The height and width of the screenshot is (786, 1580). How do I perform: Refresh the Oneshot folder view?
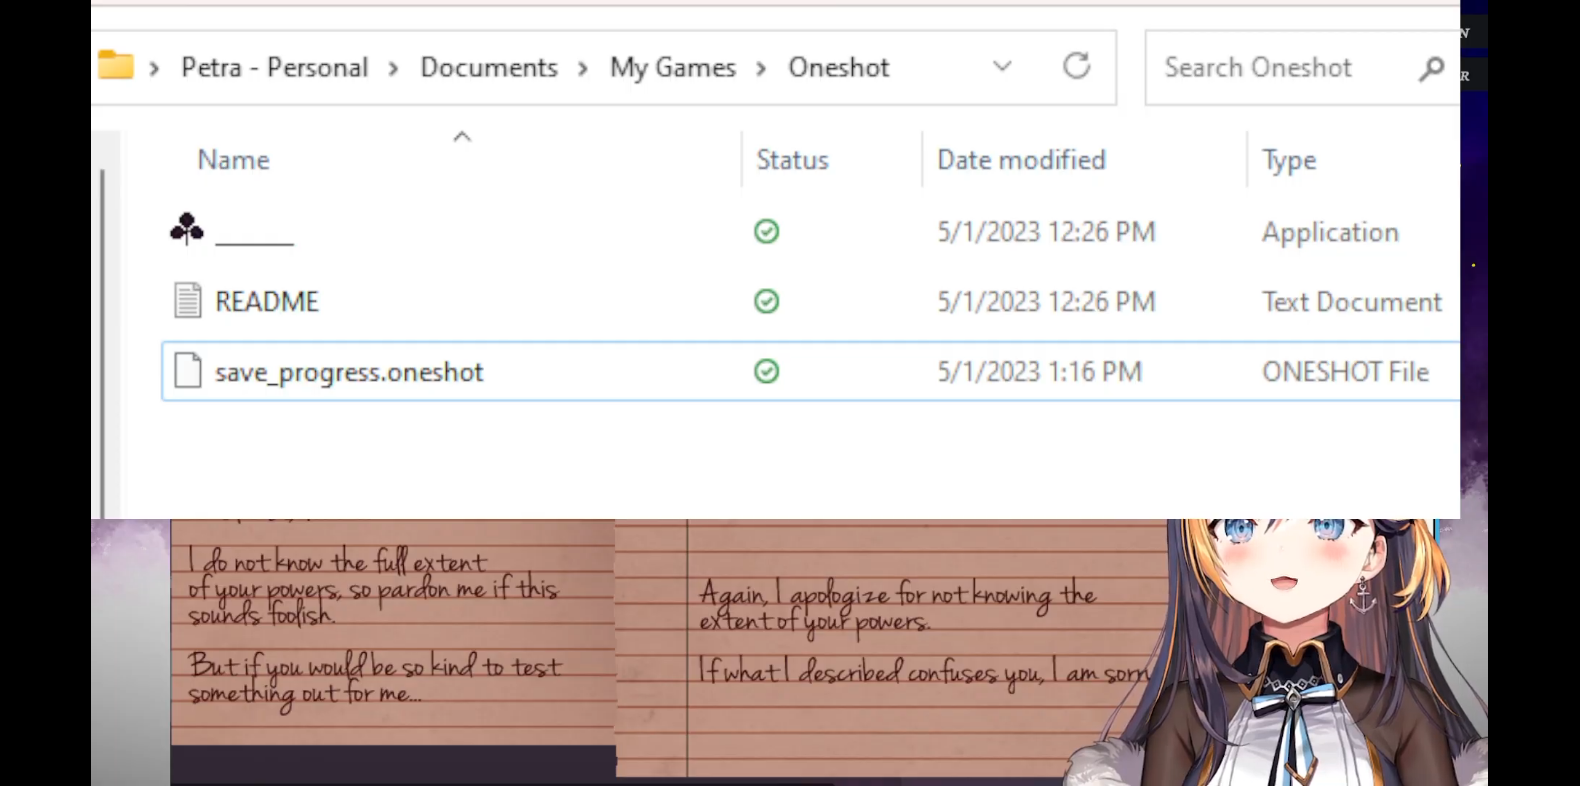point(1077,66)
